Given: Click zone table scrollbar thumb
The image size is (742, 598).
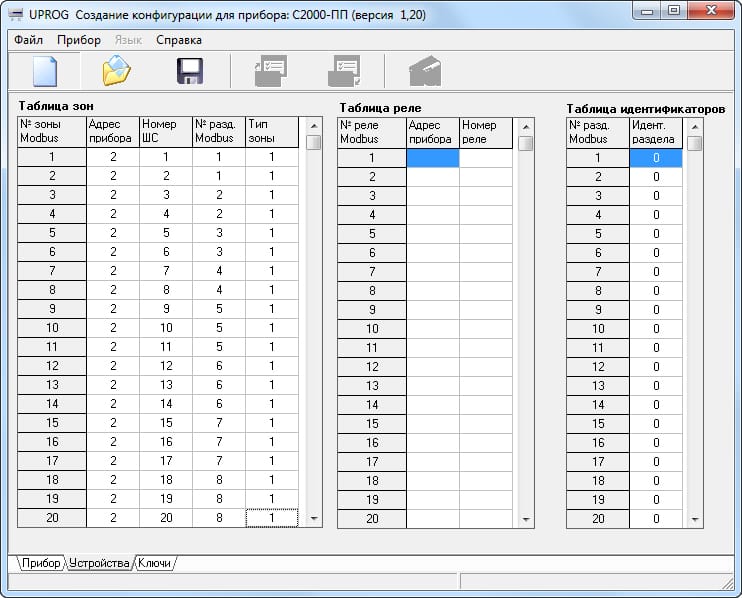Looking at the screenshot, I should point(314,142).
